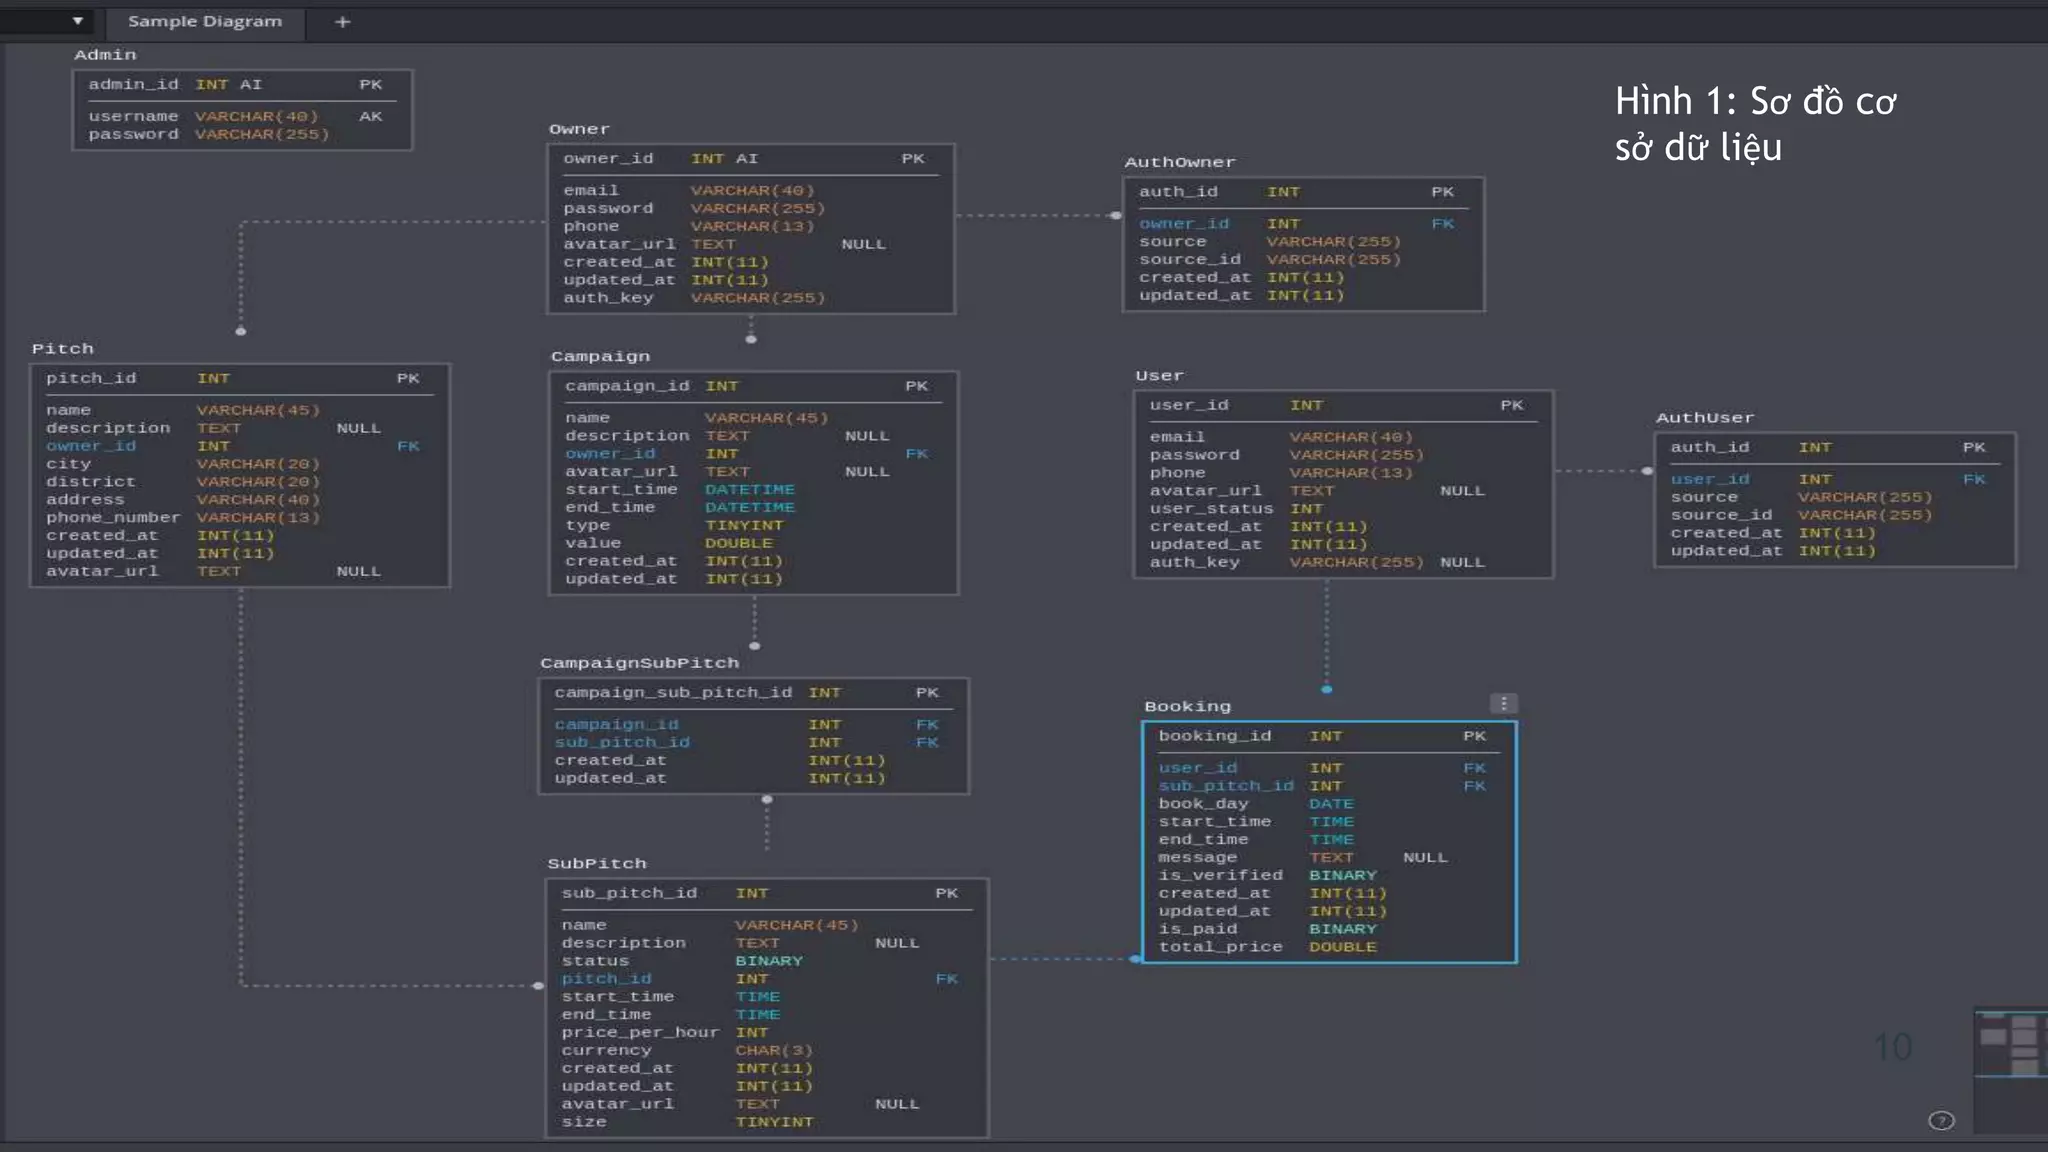
Task: Click the Campaign table title
Action: (x=600, y=357)
